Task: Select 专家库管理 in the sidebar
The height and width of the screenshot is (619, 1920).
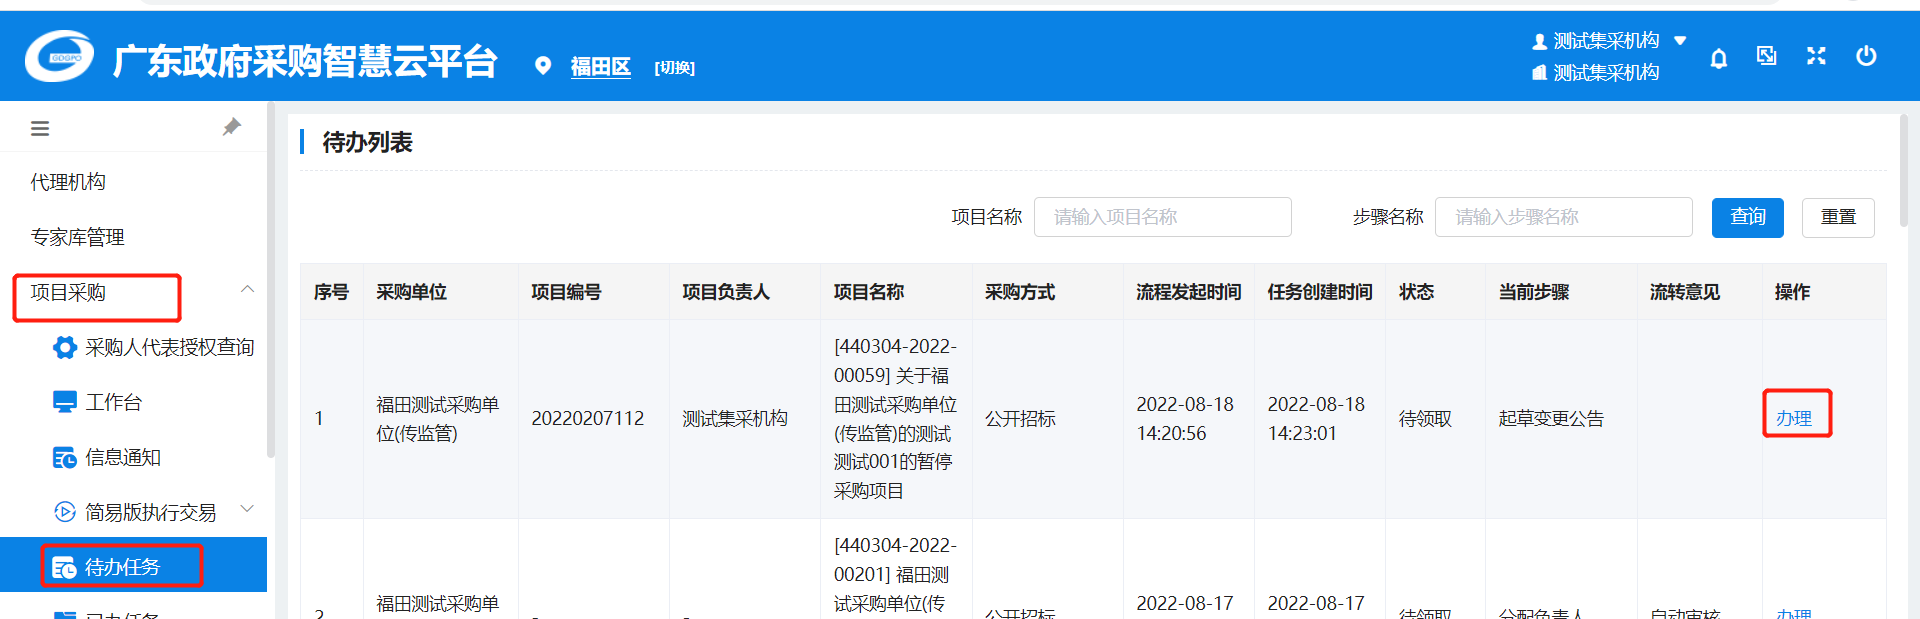Action: [x=78, y=237]
